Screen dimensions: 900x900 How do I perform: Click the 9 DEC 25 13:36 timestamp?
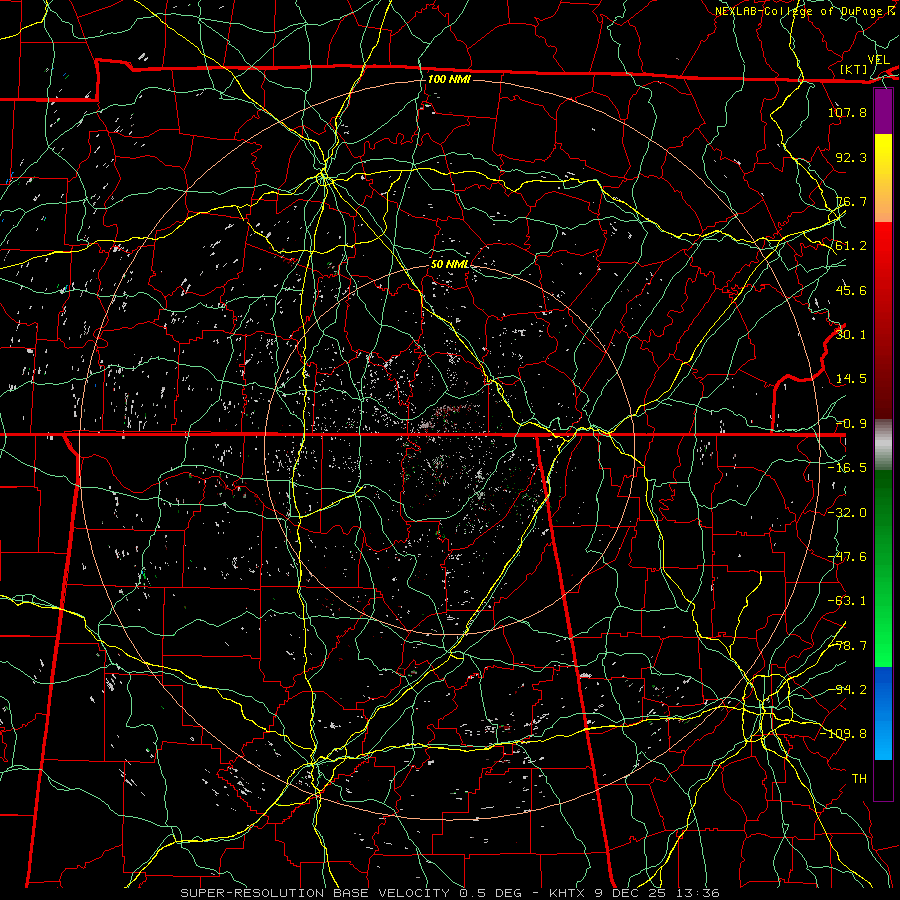click(657, 893)
